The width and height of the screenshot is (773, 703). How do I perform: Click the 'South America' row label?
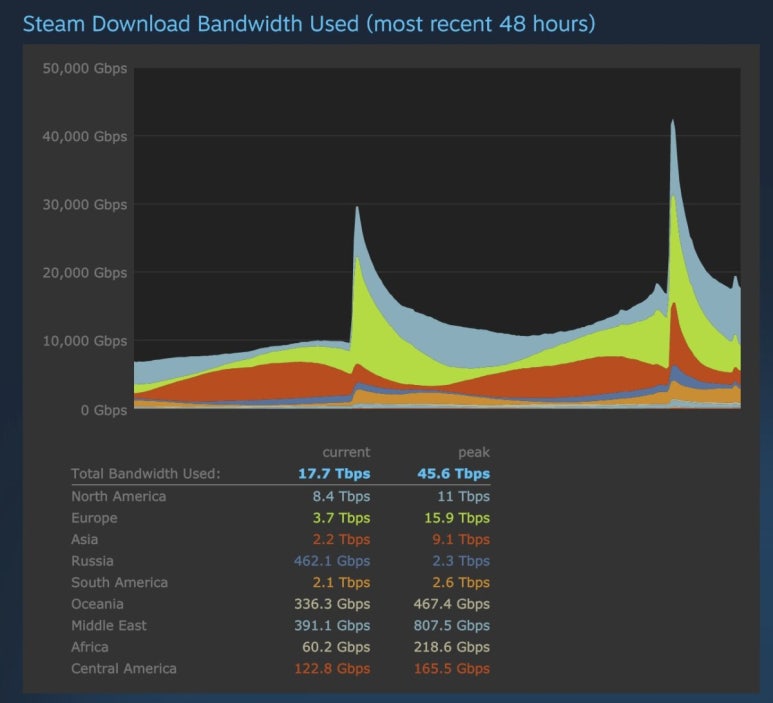click(119, 582)
